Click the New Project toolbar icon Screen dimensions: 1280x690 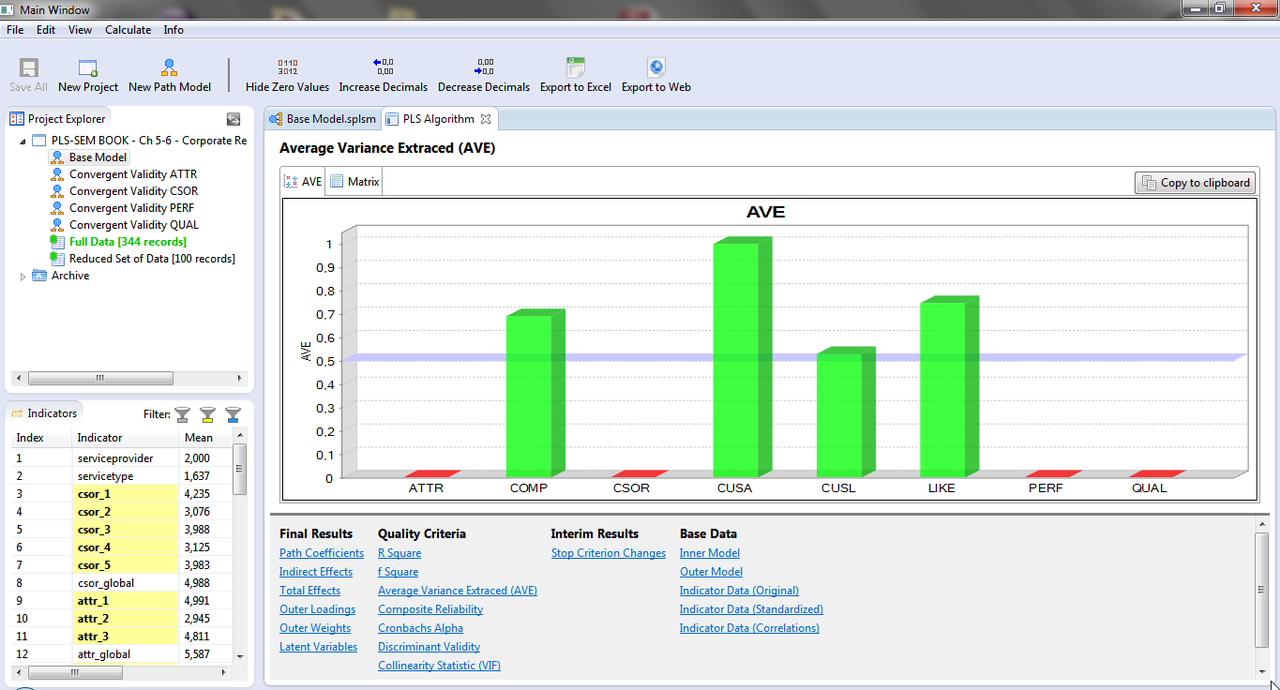coord(88,68)
